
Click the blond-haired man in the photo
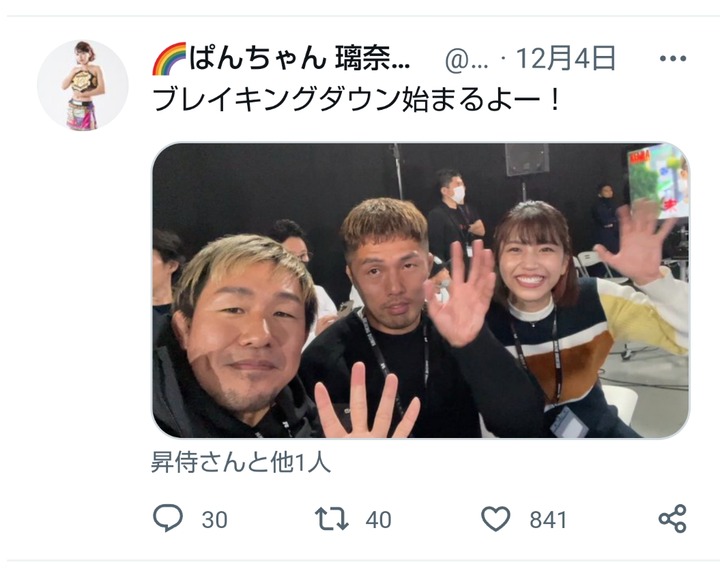pos(242,331)
